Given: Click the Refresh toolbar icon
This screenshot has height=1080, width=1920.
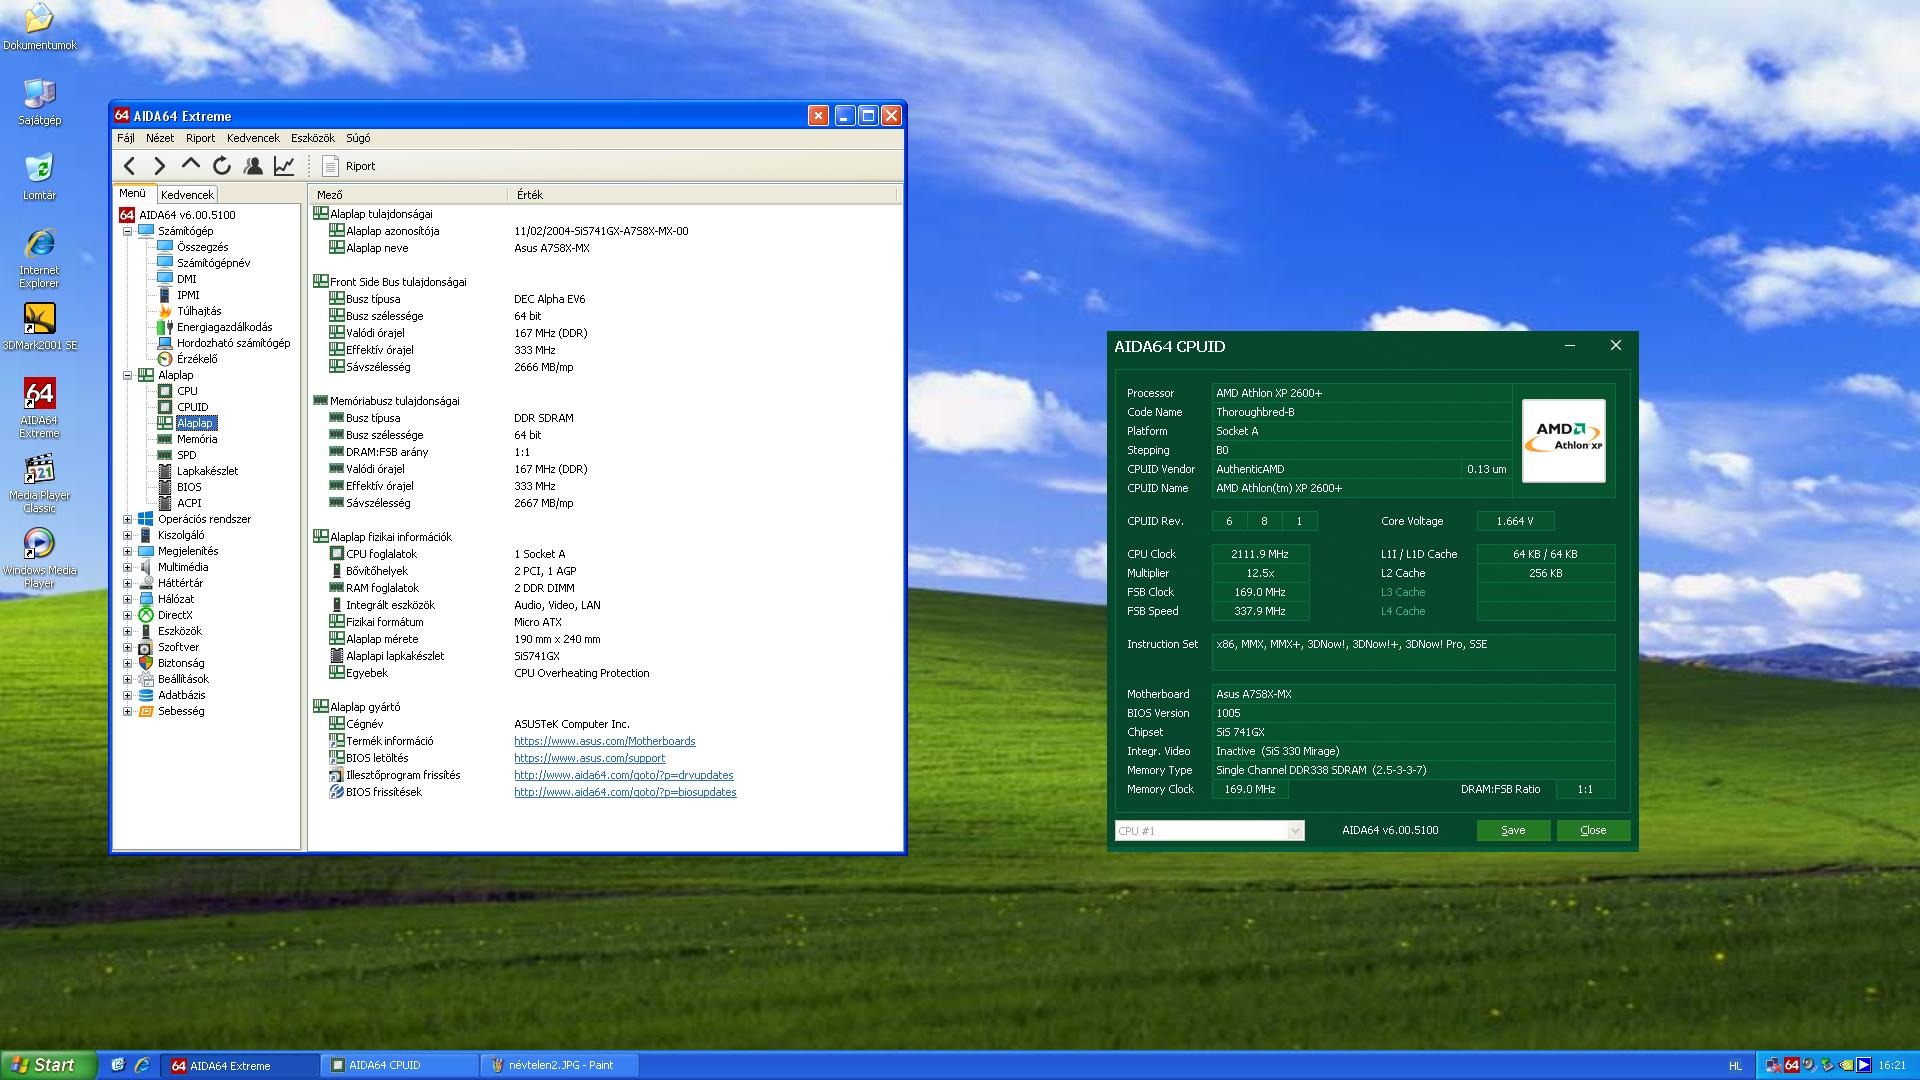Looking at the screenshot, I should click(221, 166).
